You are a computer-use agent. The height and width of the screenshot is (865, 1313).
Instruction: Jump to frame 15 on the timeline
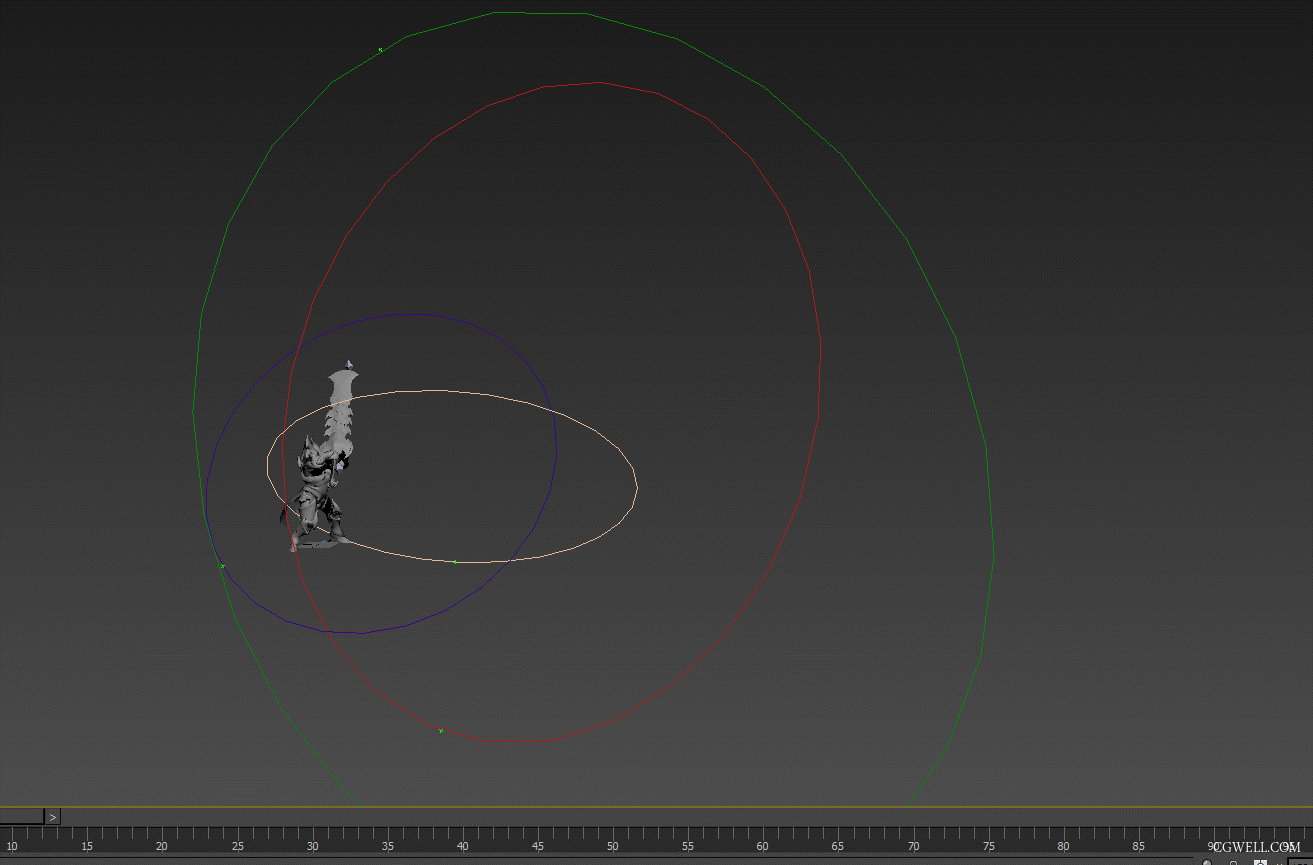(87, 846)
